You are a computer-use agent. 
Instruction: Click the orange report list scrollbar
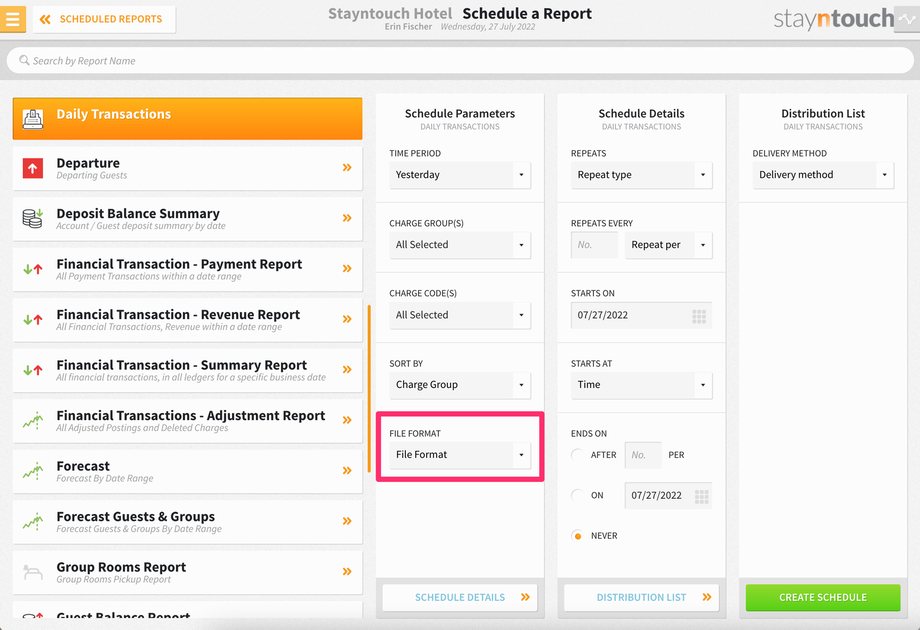pos(369,388)
